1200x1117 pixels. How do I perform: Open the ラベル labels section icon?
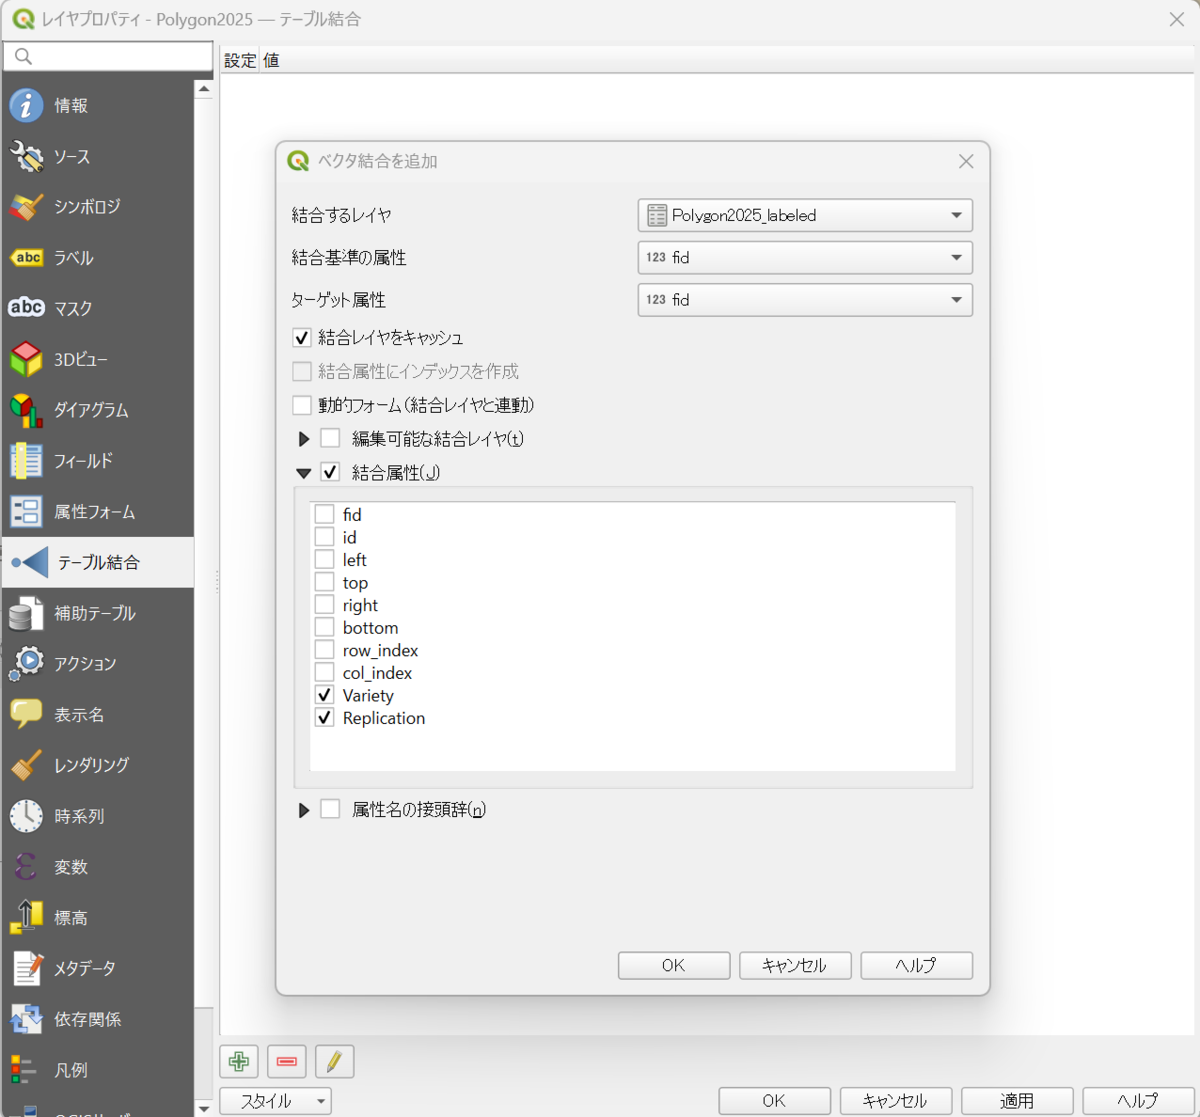tap(26, 257)
